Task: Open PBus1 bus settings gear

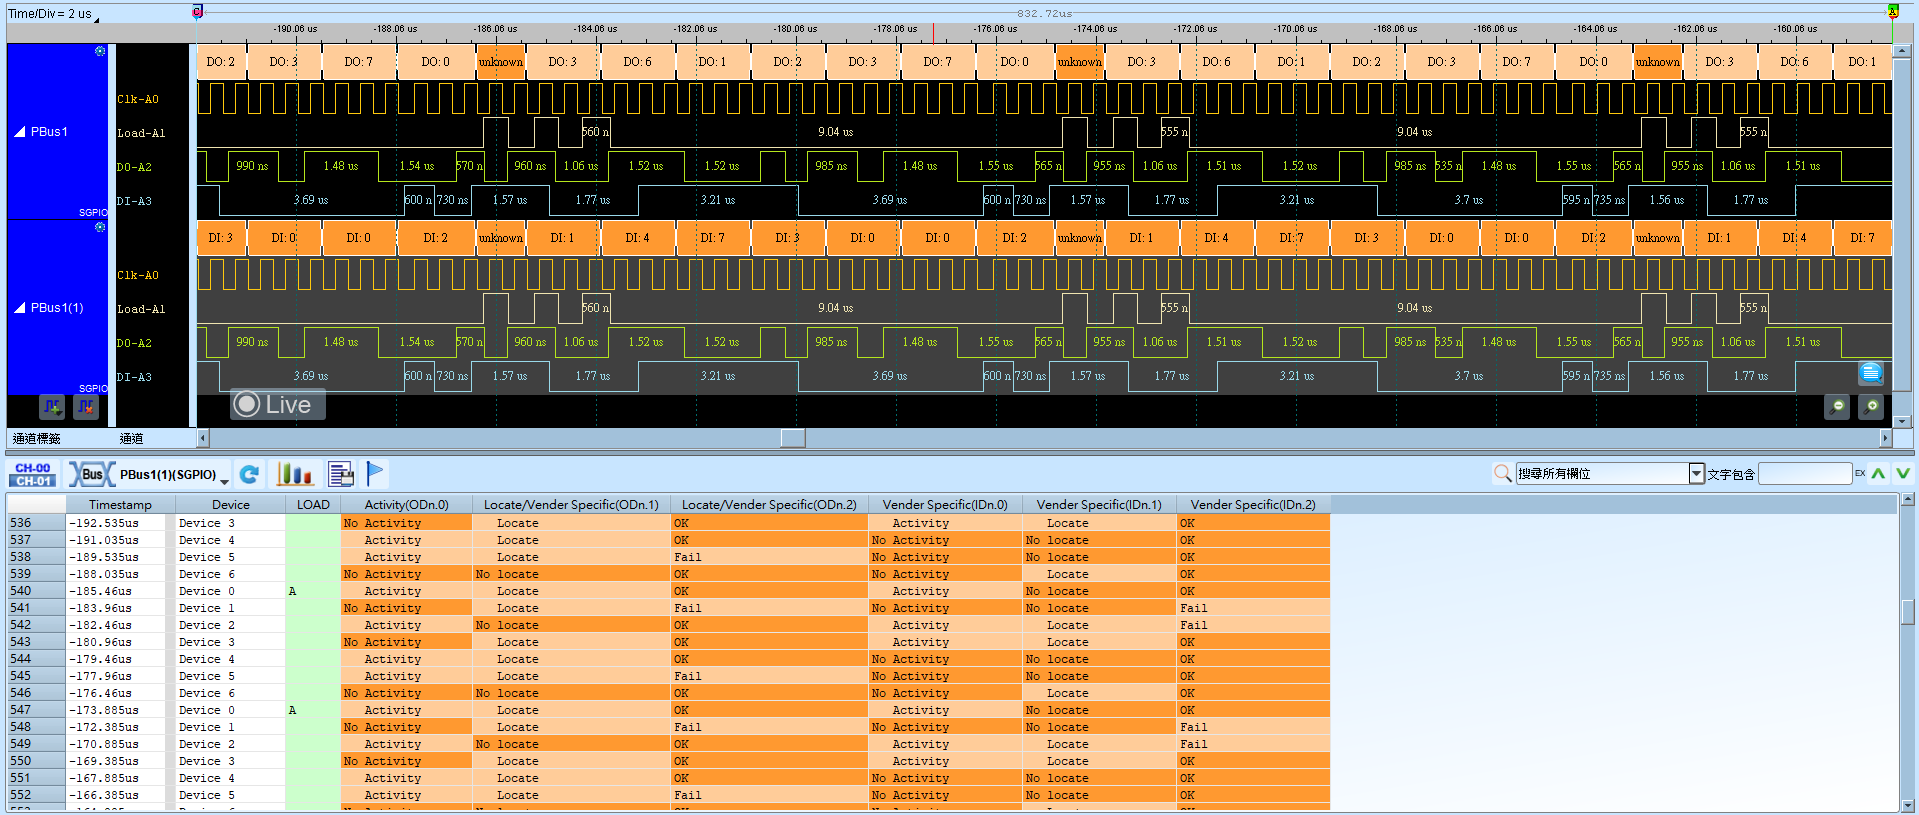Action: pos(100,51)
